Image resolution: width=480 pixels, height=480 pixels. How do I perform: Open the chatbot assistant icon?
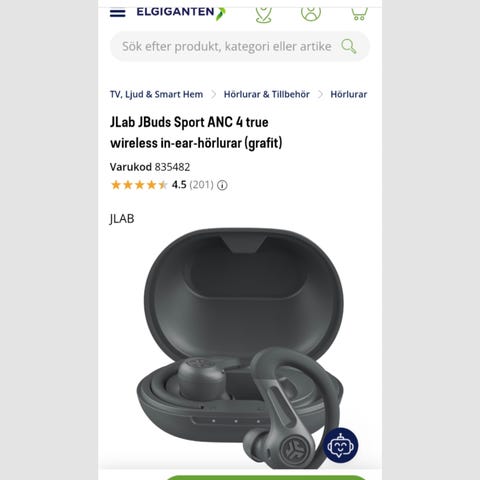tap(340, 445)
